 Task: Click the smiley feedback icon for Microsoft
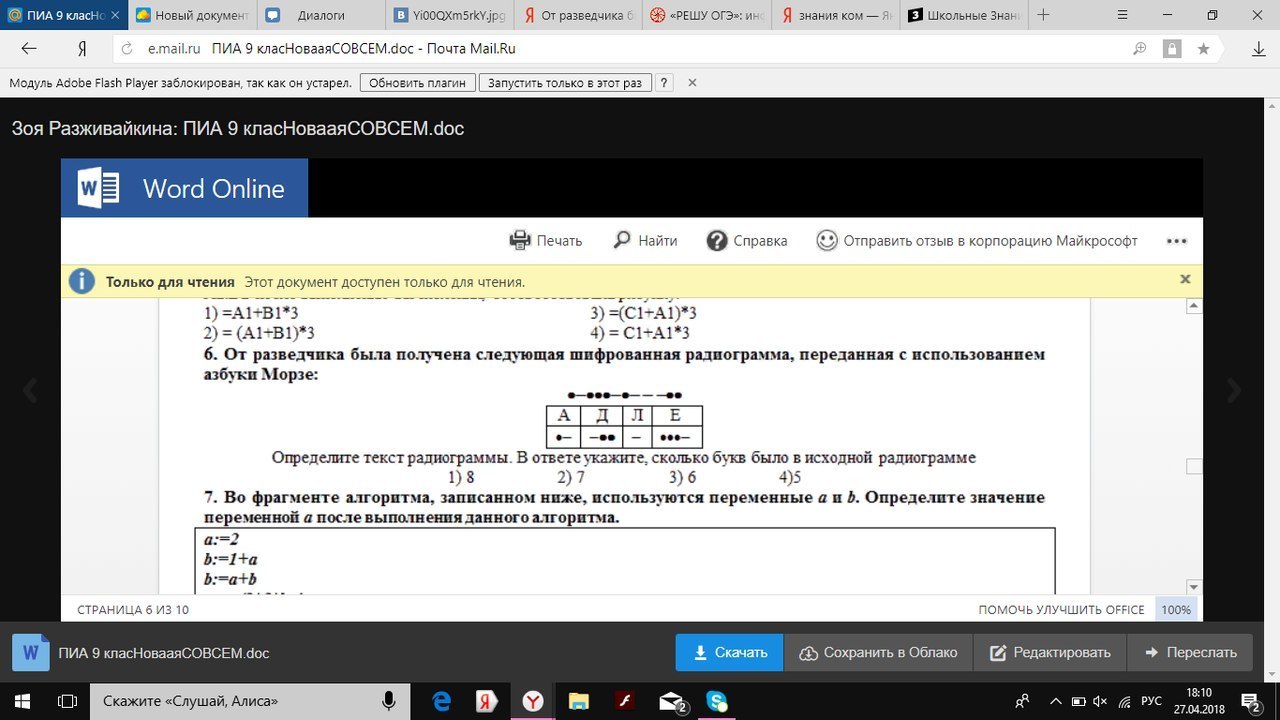coord(826,241)
